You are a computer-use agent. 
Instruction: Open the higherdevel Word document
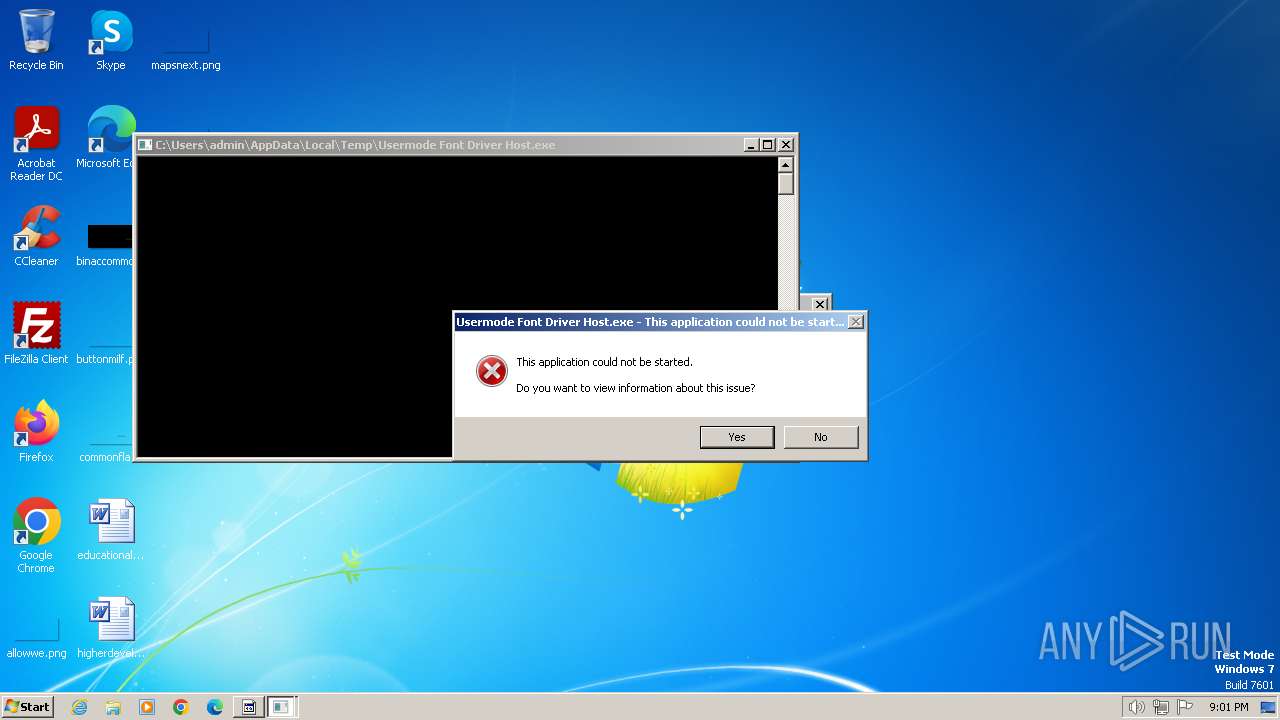coord(111,628)
